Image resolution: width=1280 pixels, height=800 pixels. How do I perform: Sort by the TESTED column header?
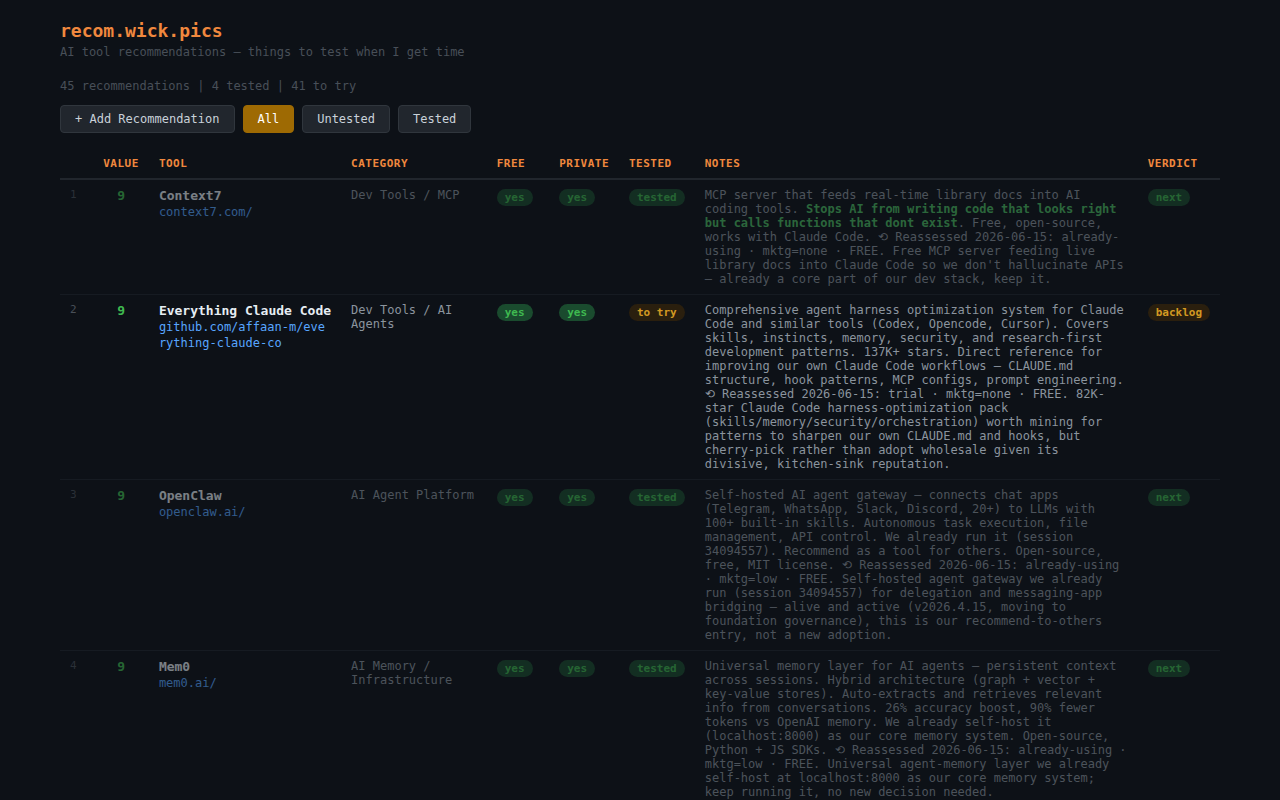(x=650, y=163)
